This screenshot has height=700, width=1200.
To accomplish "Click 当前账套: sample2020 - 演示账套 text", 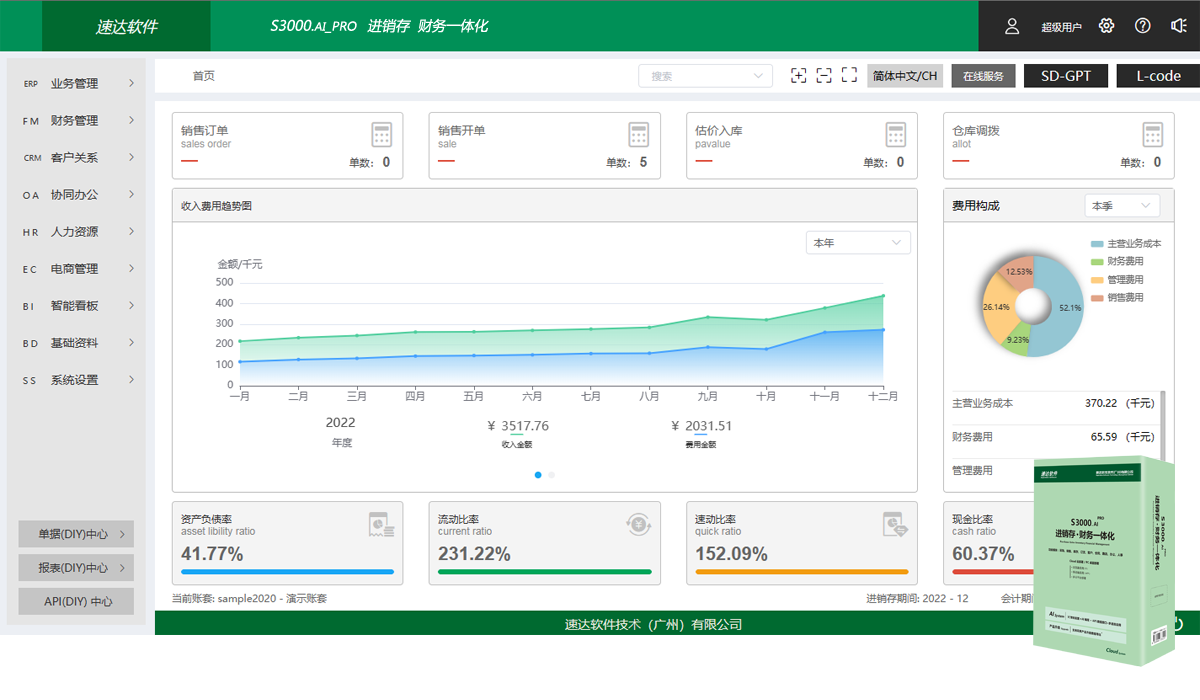I will point(249,599).
